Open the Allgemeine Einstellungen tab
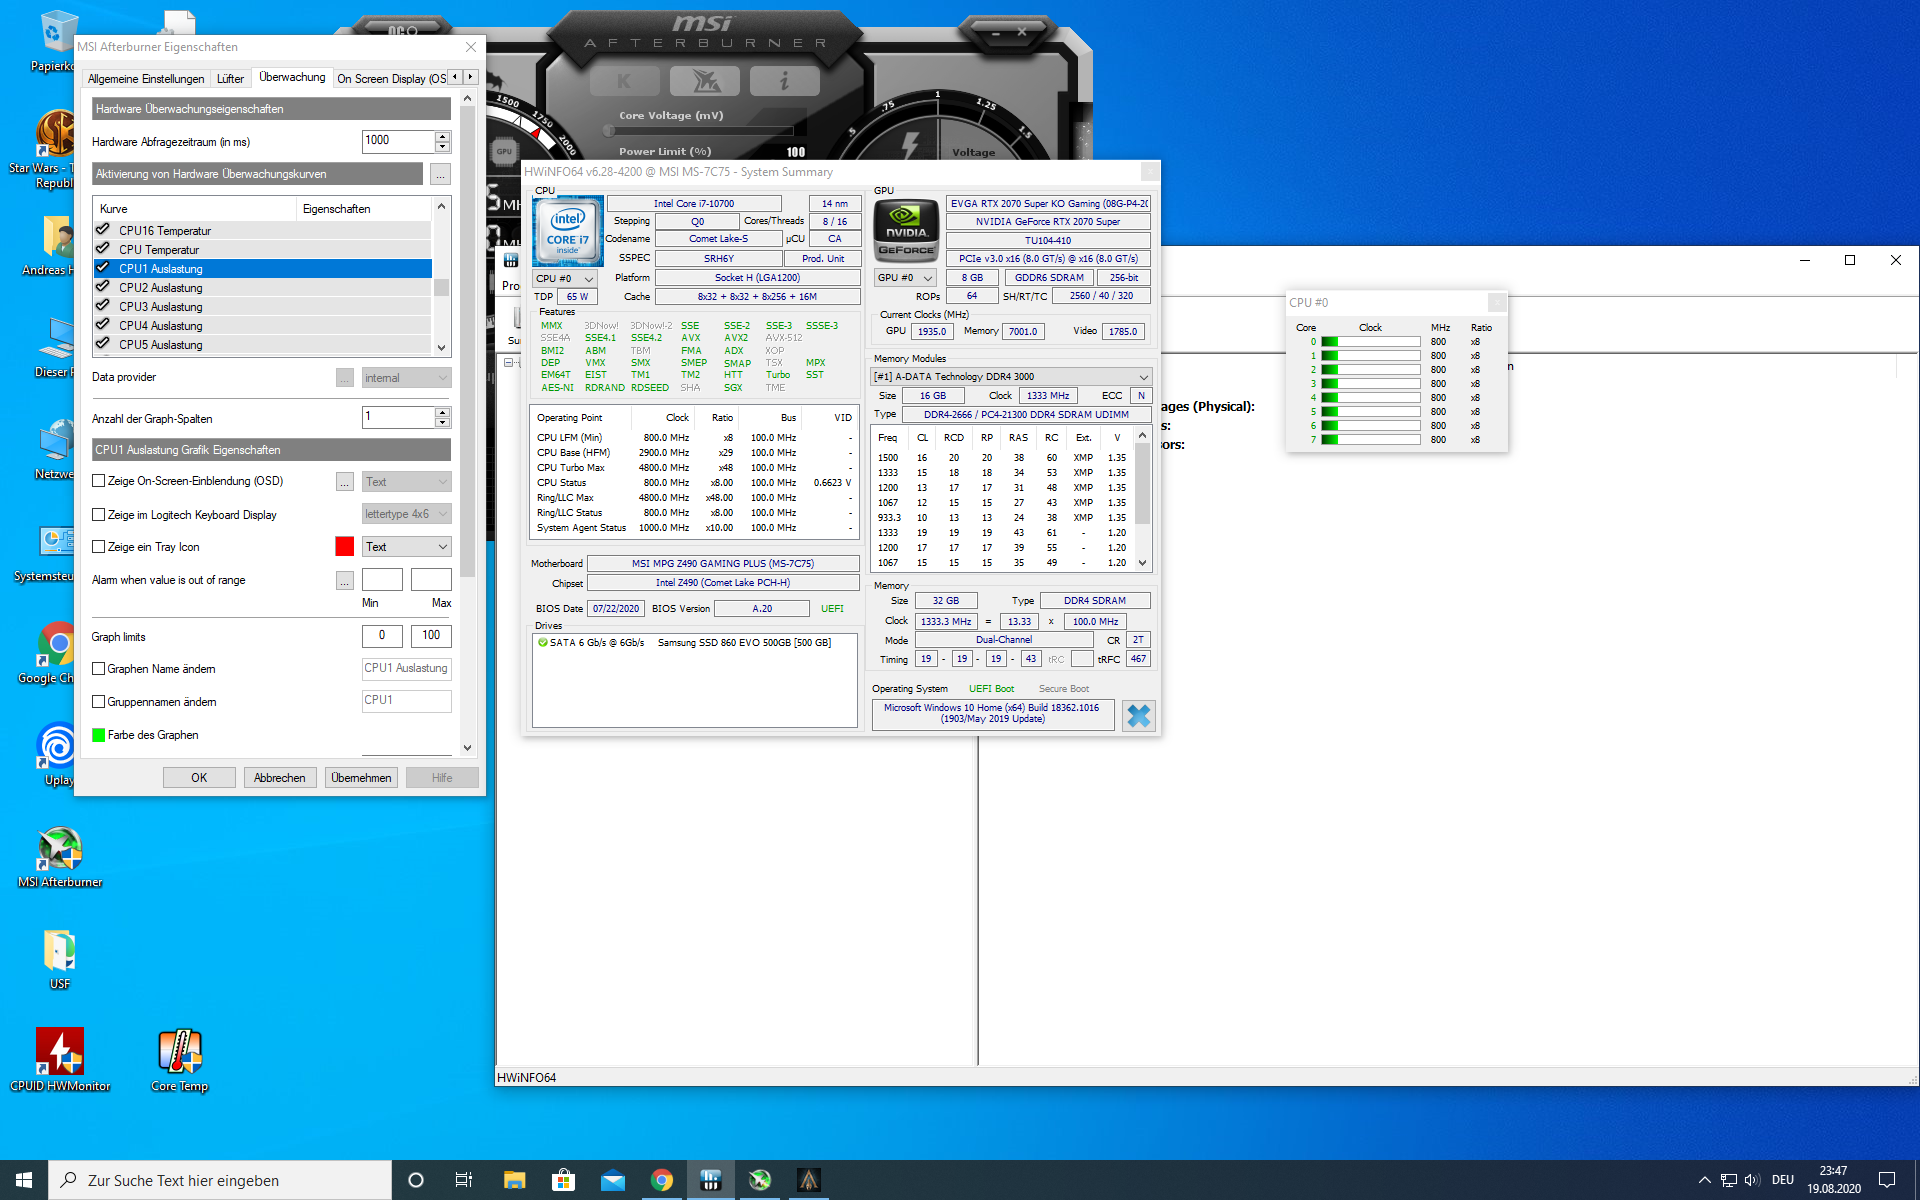 pyautogui.click(x=146, y=78)
